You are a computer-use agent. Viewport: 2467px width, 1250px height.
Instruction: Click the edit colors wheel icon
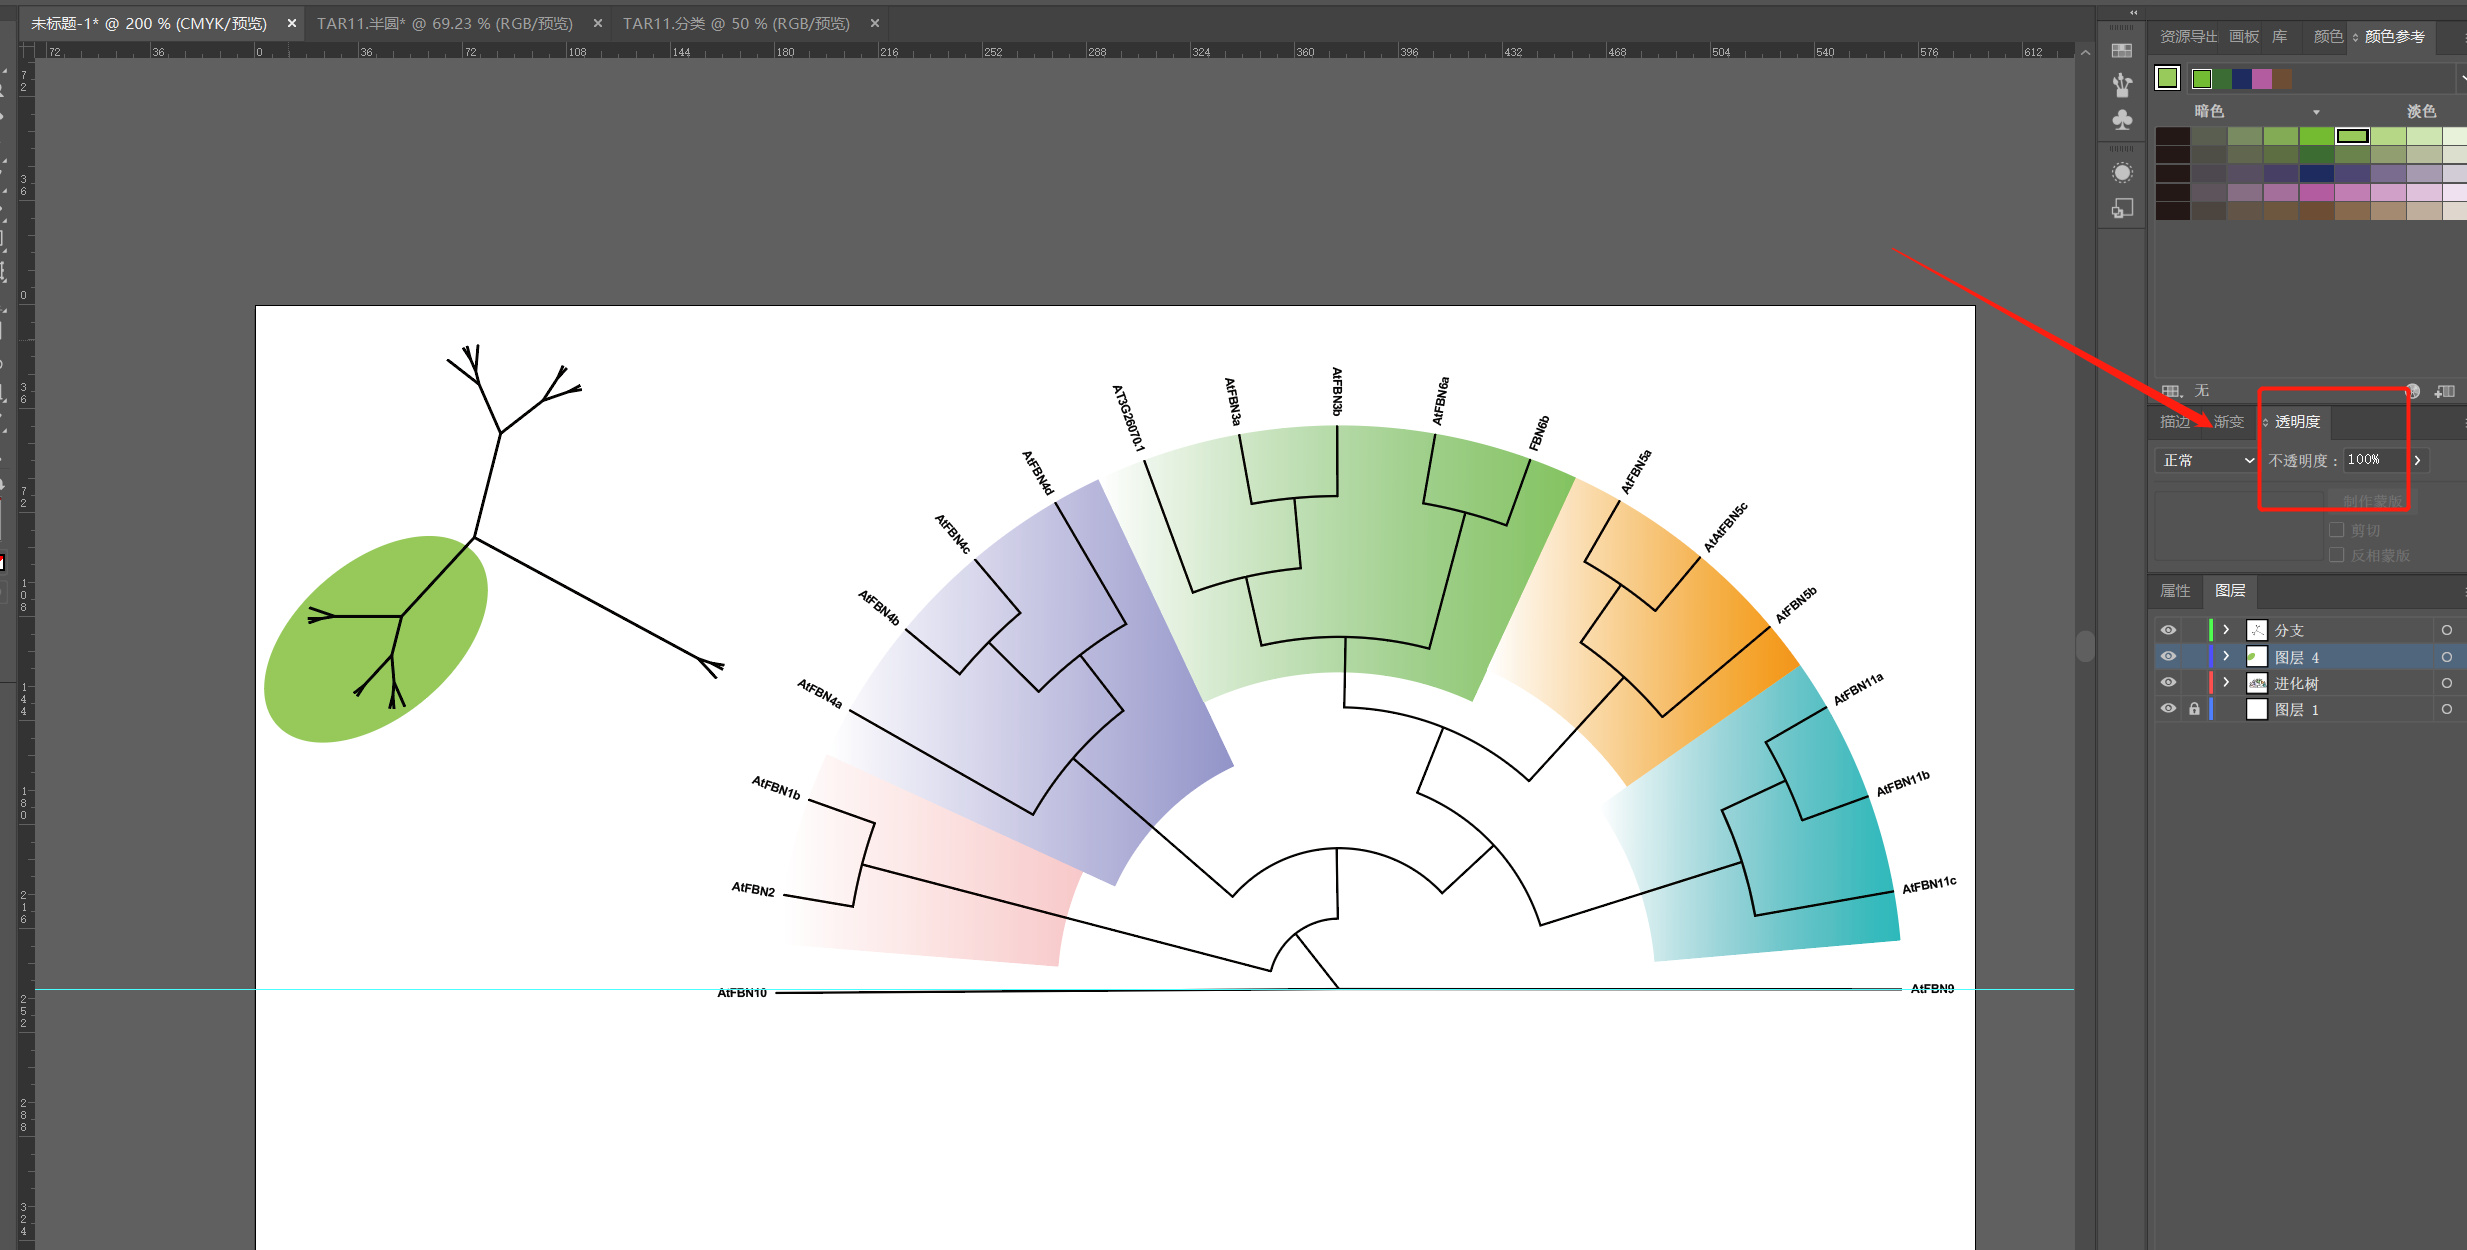[x=2413, y=391]
